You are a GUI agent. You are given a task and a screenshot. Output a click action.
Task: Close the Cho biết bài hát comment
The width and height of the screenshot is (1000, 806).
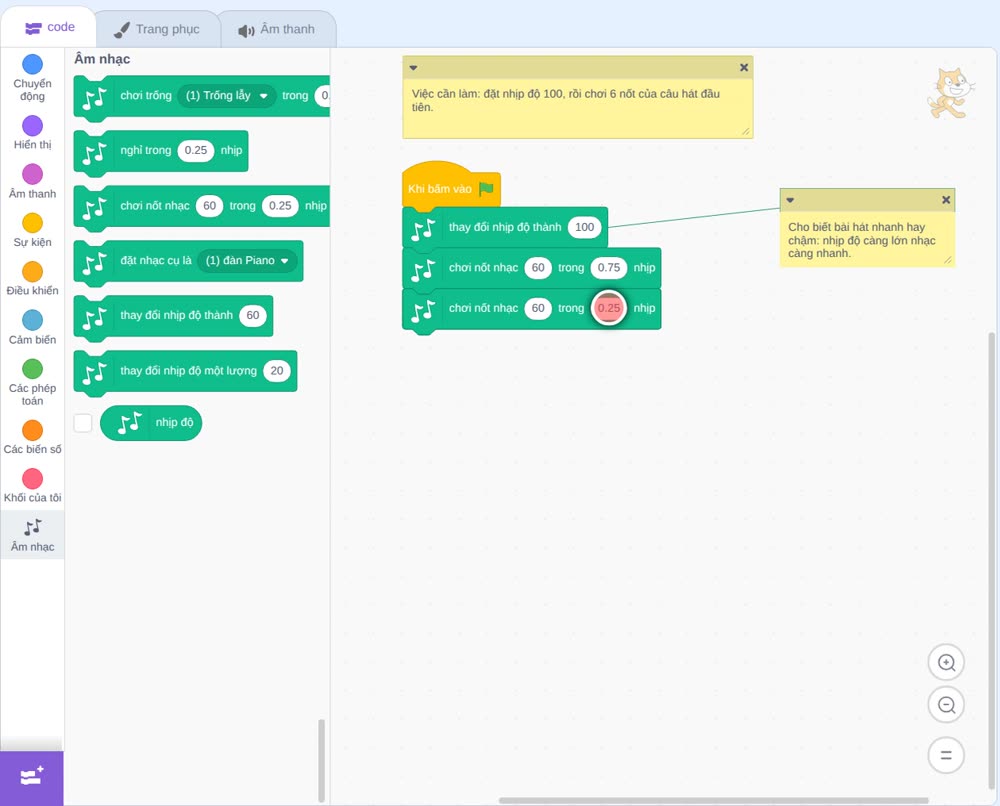pos(946,200)
